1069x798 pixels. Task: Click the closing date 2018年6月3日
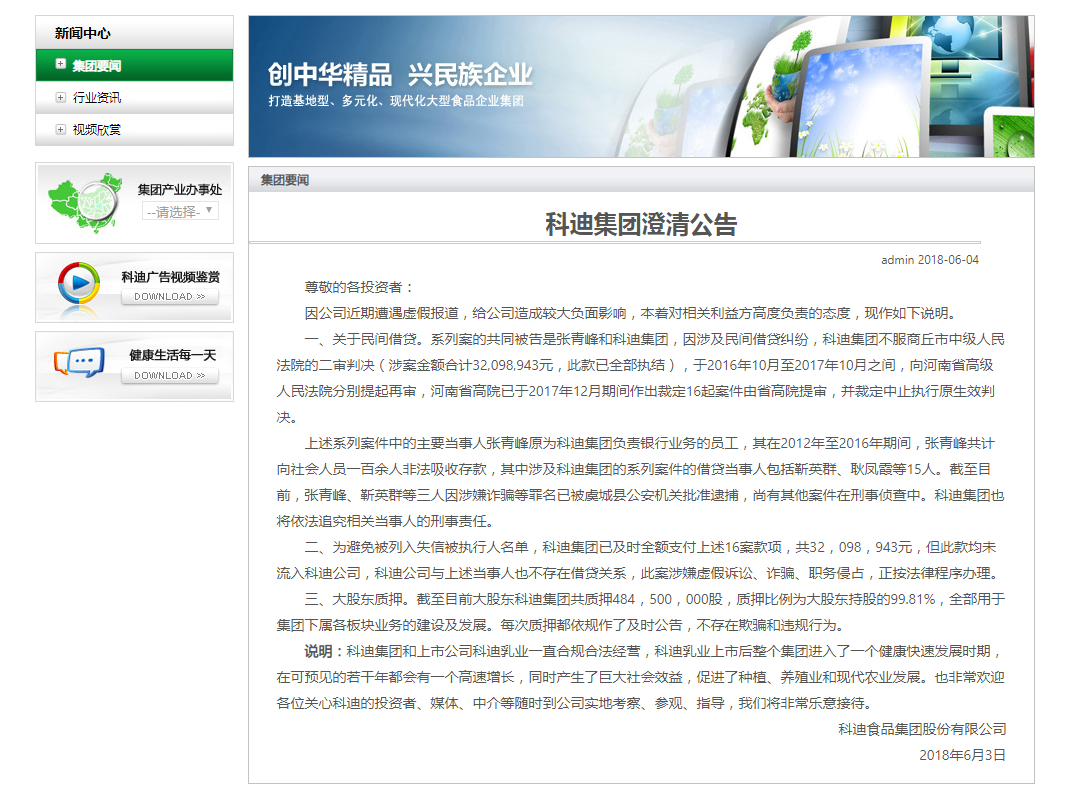962,755
